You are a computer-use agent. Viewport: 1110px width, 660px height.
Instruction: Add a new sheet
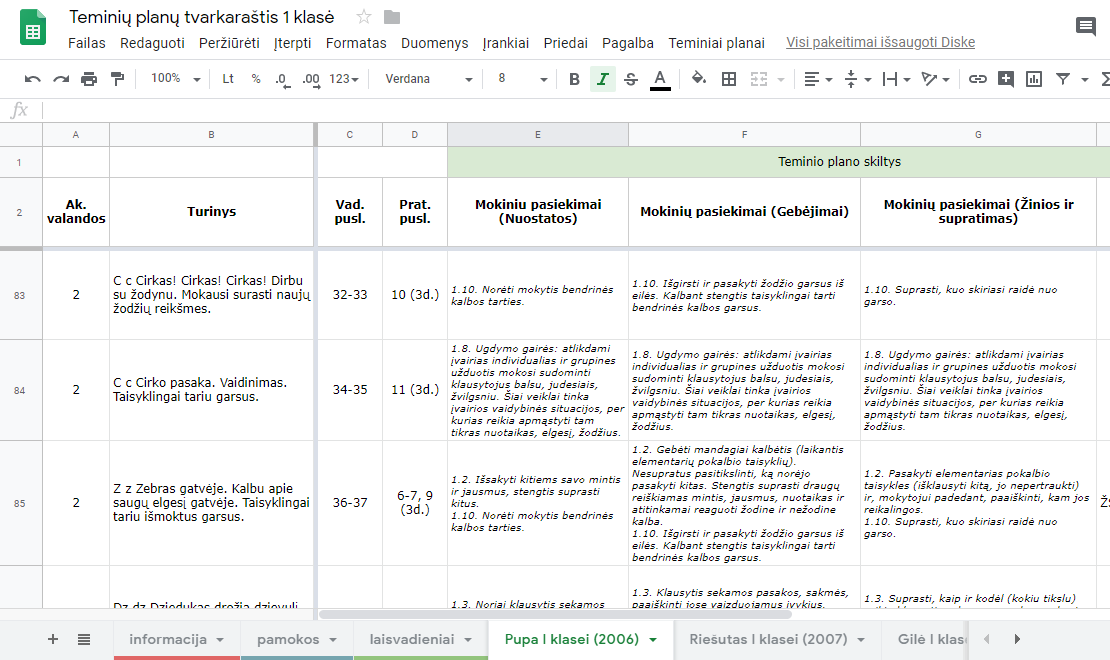point(52,639)
